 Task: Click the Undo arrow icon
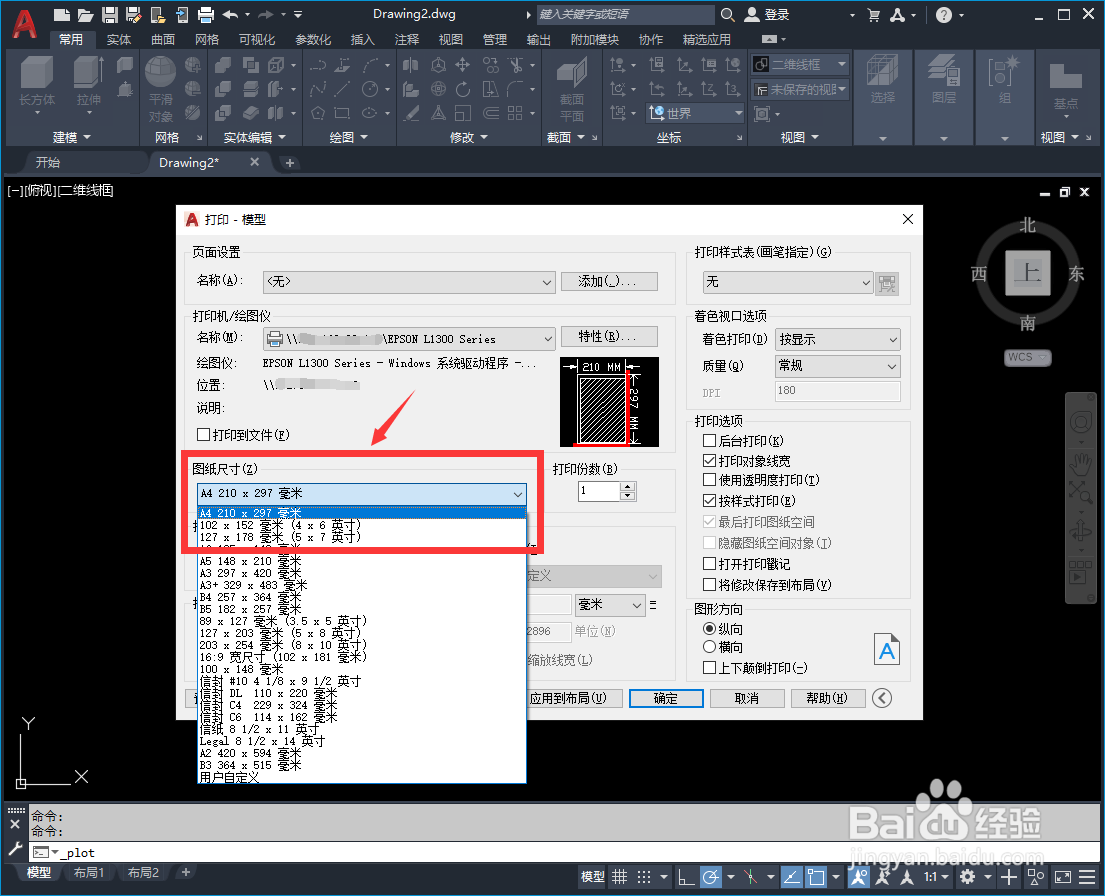click(230, 14)
